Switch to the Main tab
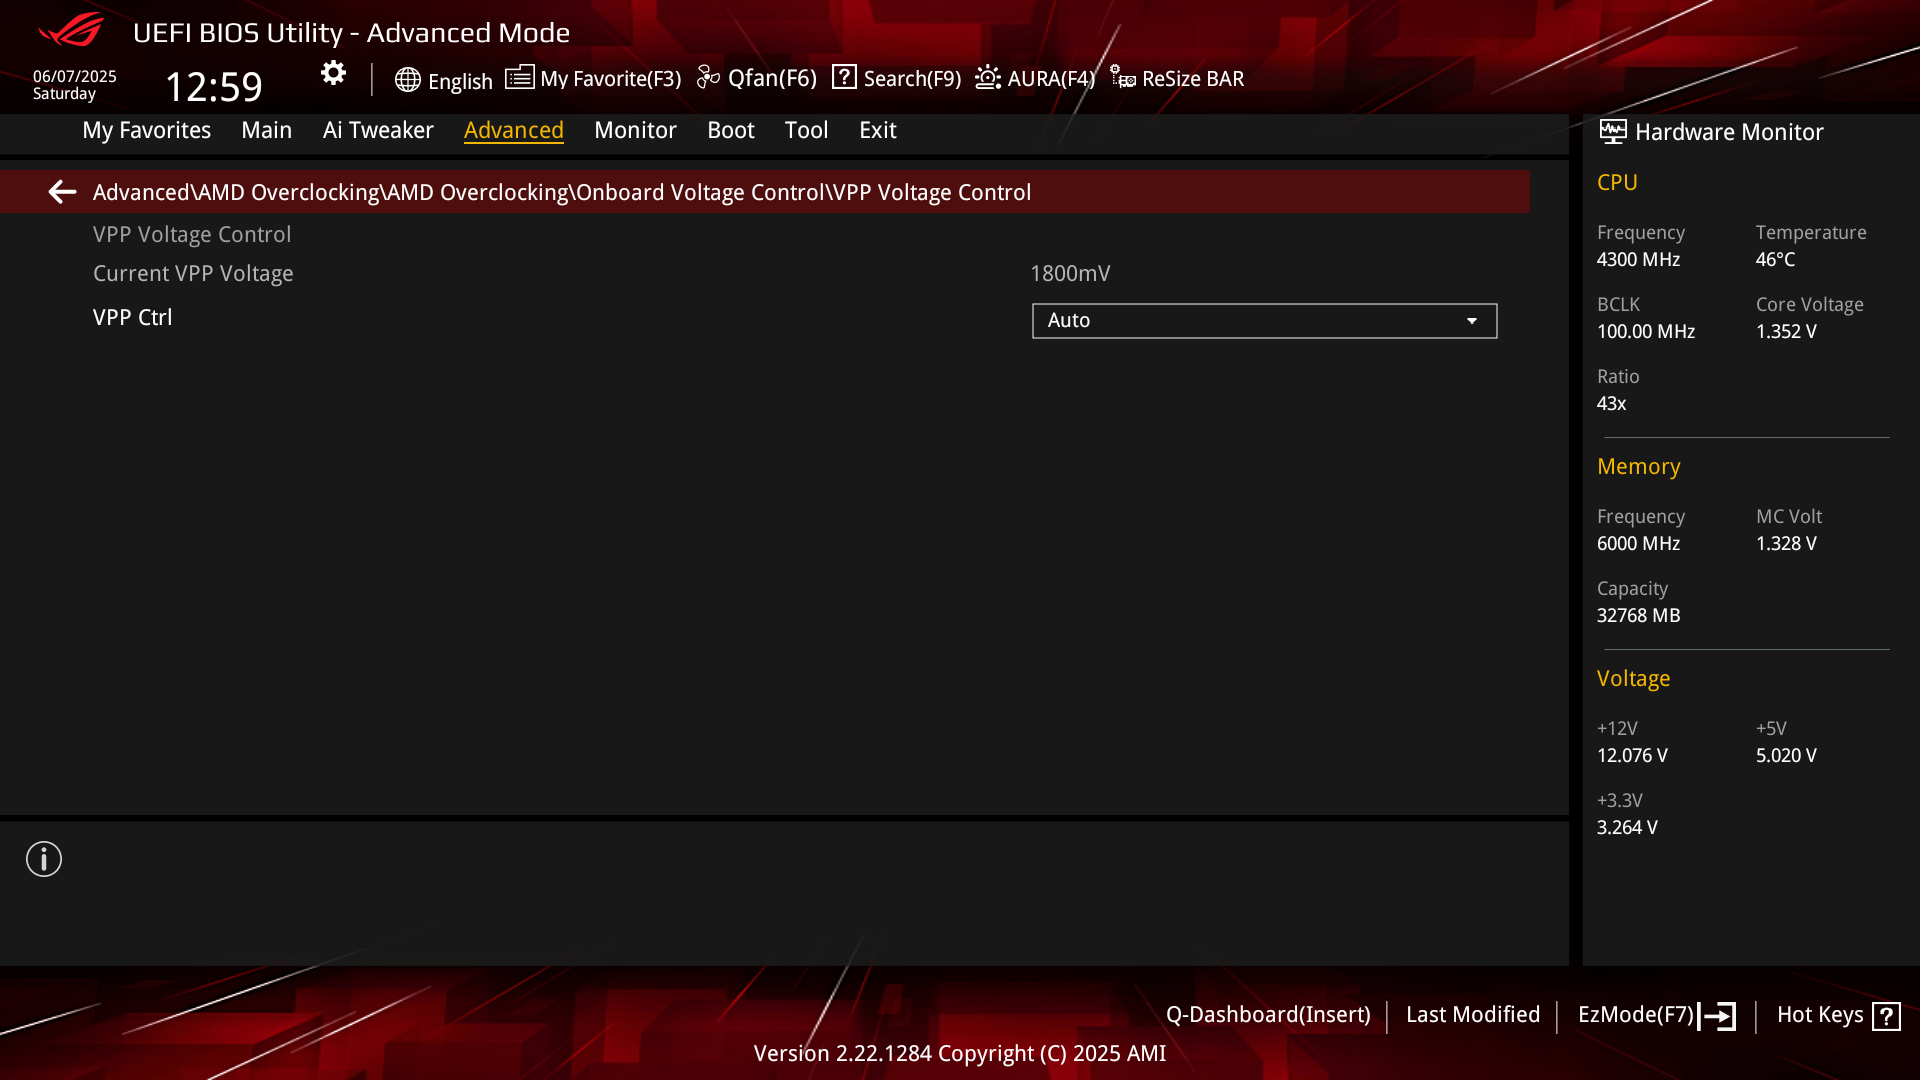Viewport: 1920px width, 1080px height. 266,130
